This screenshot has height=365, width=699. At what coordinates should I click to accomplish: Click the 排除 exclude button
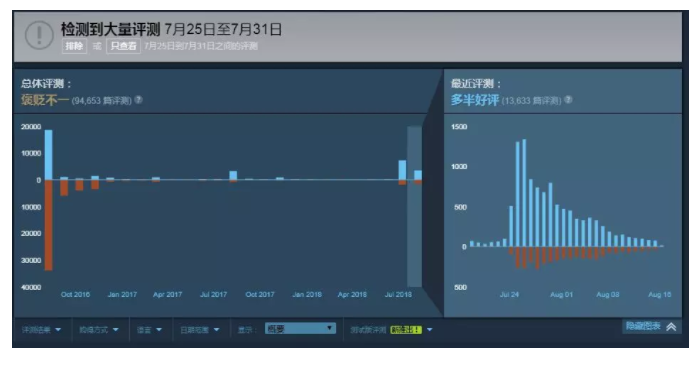[74, 46]
